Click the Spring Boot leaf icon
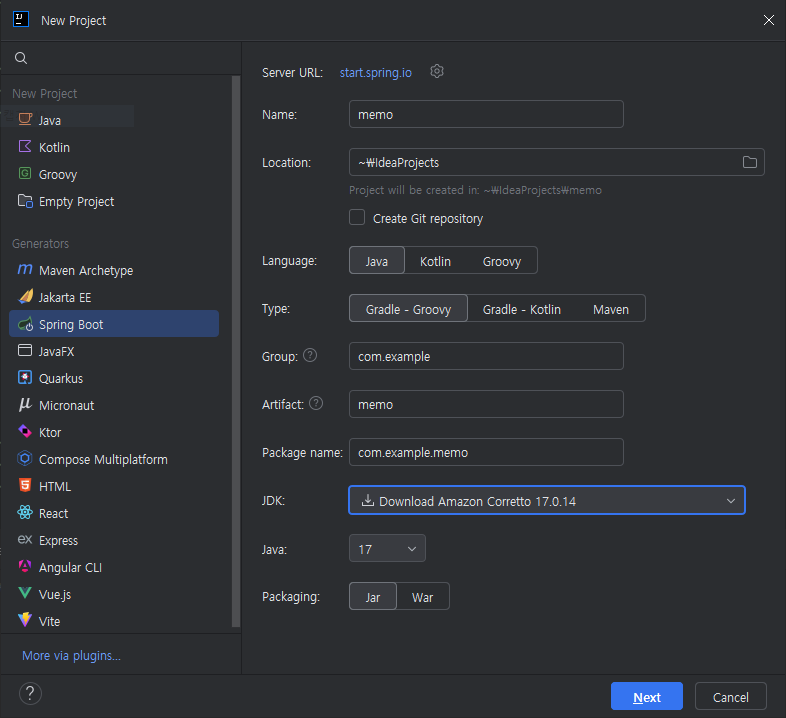 coord(25,324)
